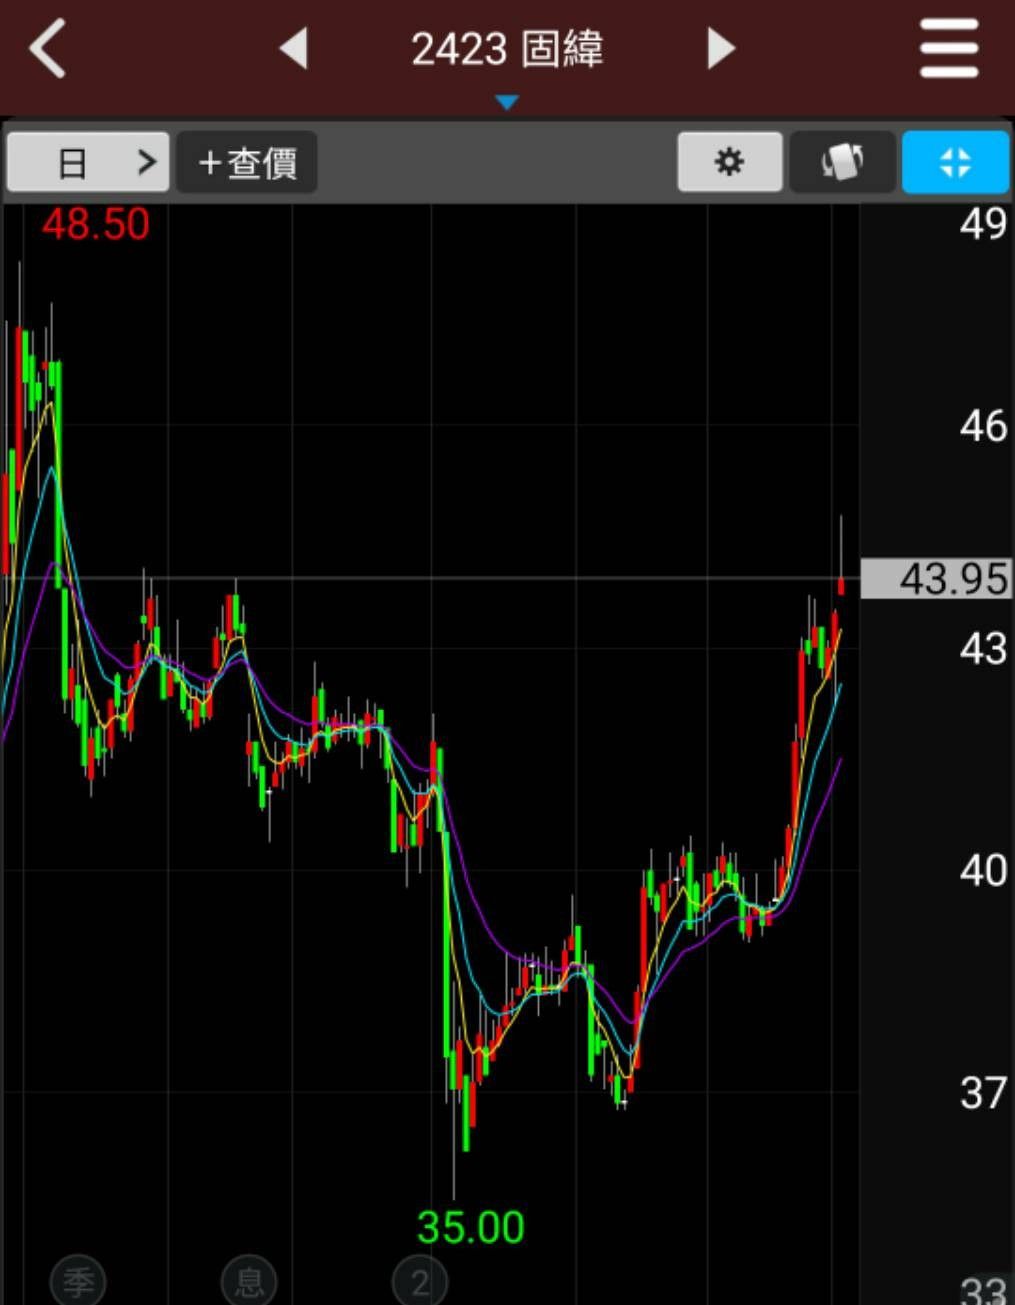1015x1305 pixels.
Task: Open chart settings gear
Action: [730, 161]
